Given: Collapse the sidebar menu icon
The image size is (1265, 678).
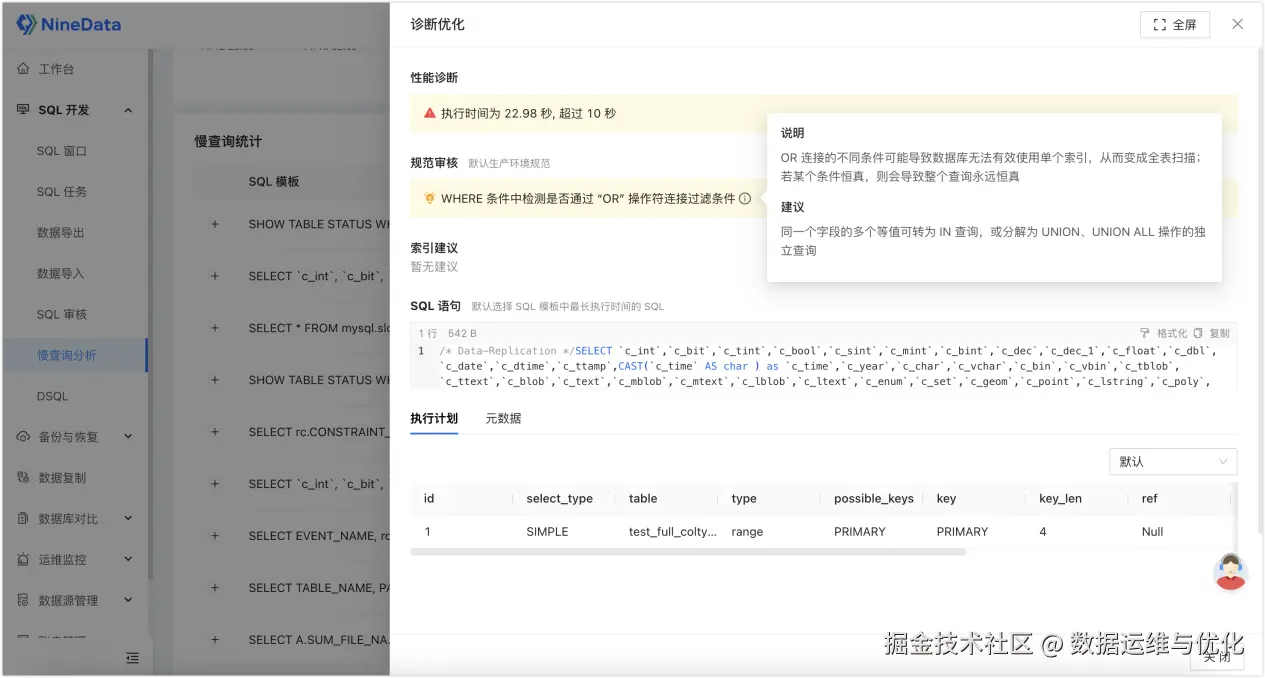Looking at the screenshot, I should point(132,658).
